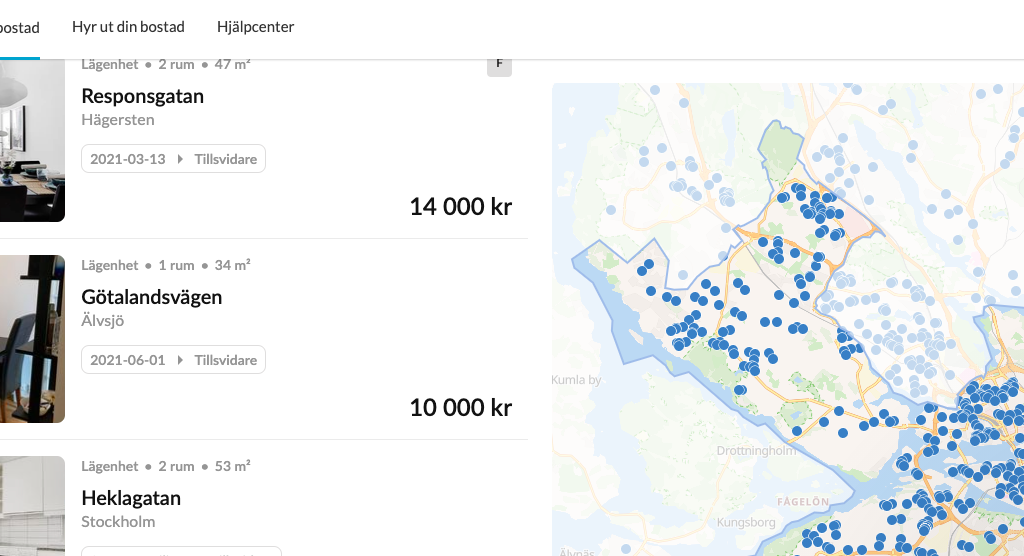This screenshot has height=556, width=1024.
Task: Click the FÅGELÖN label on map
Action: pyautogui.click(x=803, y=502)
